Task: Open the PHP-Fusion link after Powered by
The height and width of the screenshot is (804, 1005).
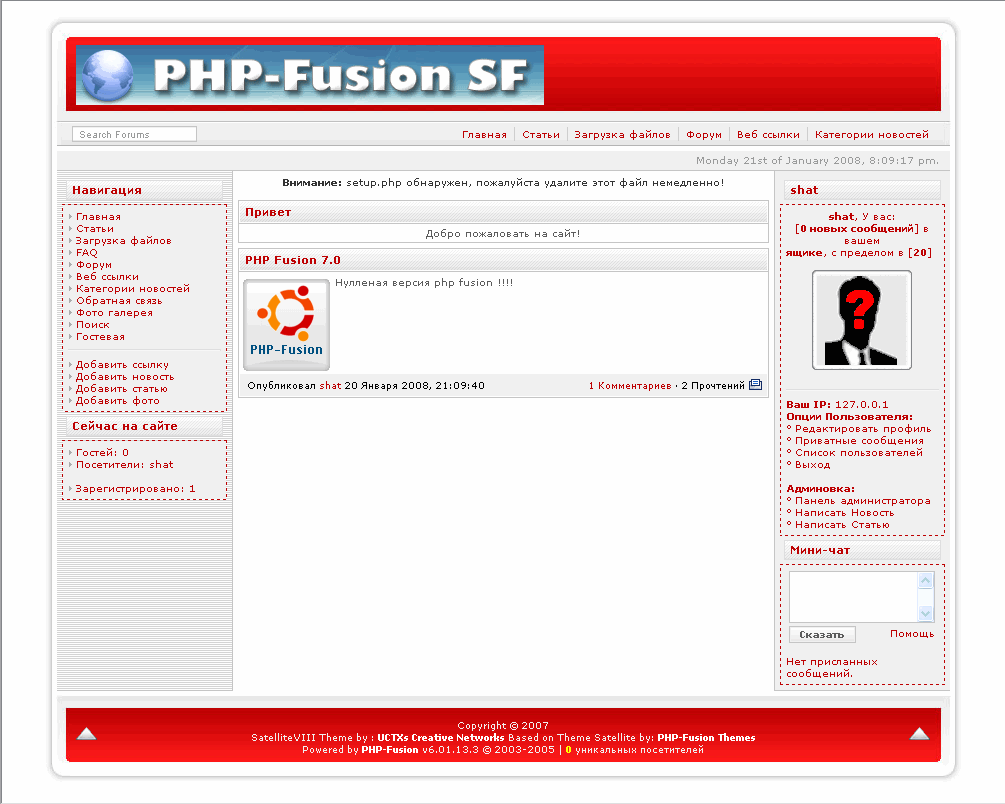Action: (390, 750)
